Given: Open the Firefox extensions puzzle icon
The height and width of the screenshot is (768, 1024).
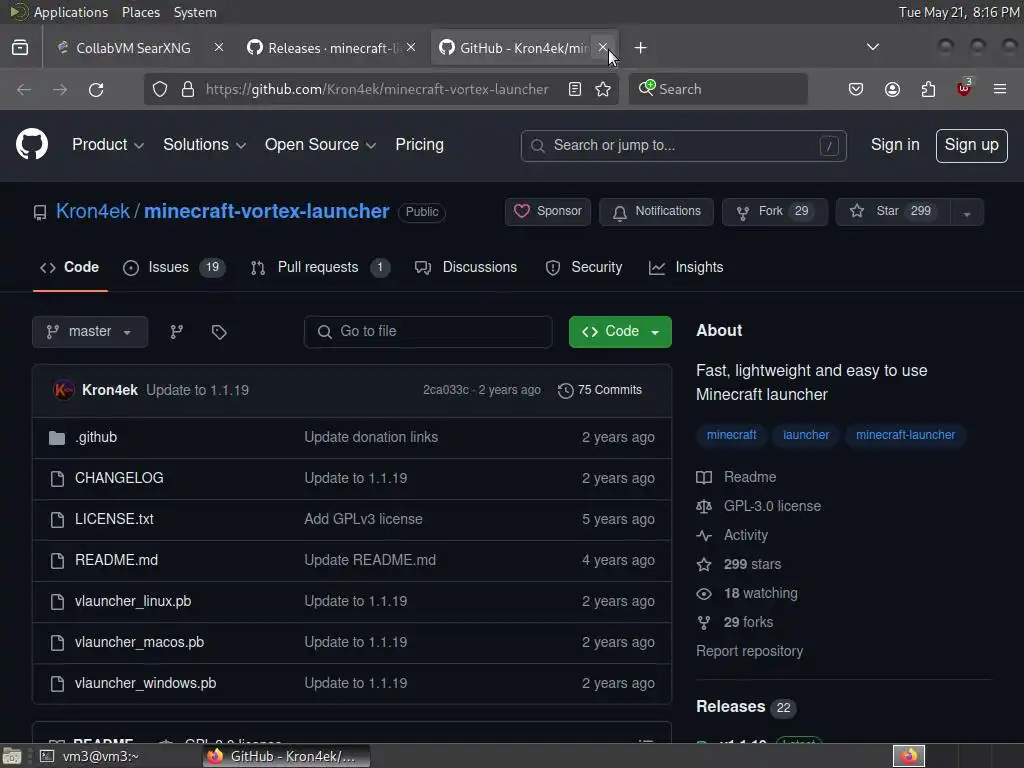Looking at the screenshot, I should point(928,89).
